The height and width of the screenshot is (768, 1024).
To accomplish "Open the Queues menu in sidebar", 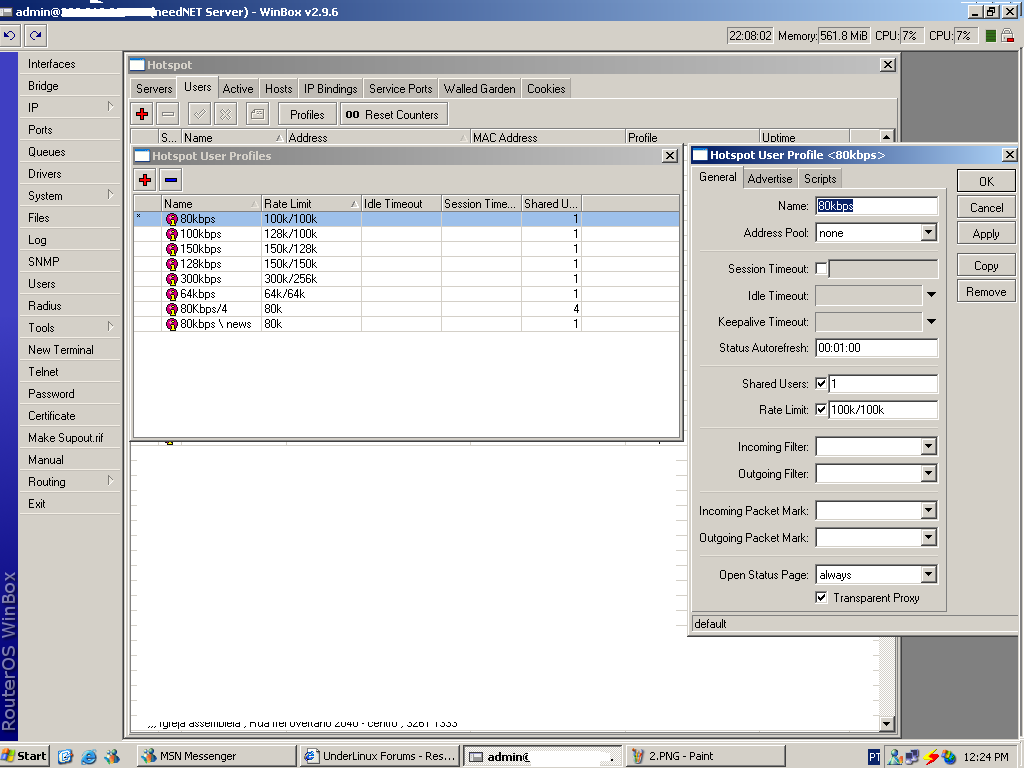I will coord(47,152).
